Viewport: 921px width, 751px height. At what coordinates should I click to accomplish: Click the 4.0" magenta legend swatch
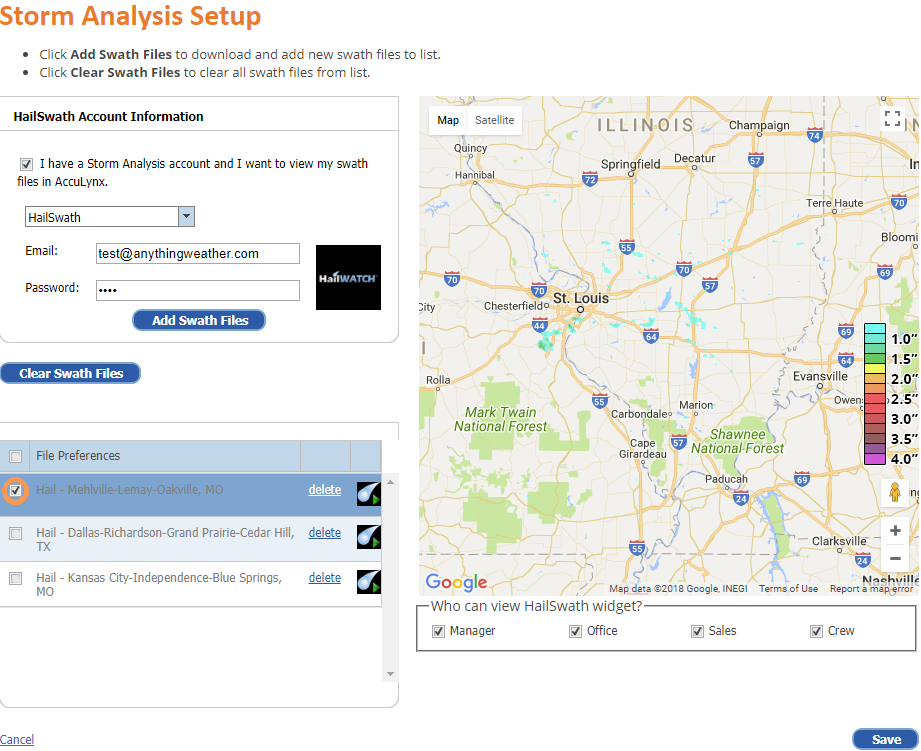tap(875, 459)
